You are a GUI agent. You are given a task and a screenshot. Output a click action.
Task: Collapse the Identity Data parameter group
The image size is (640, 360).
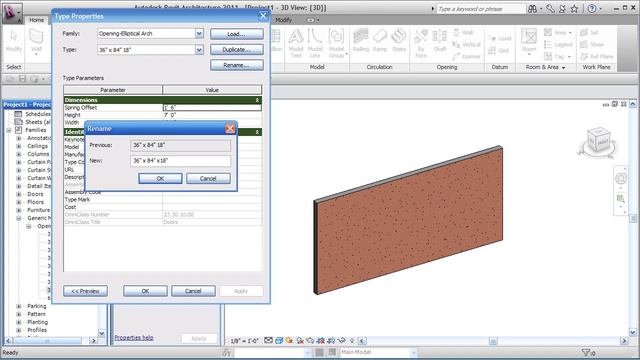point(257,132)
